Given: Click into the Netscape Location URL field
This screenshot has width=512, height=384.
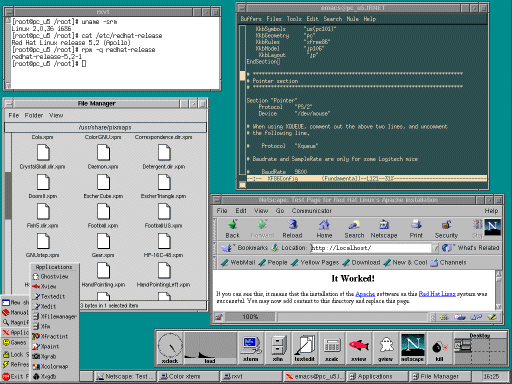Looking at the screenshot, I should pyautogui.click(x=370, y=248).
